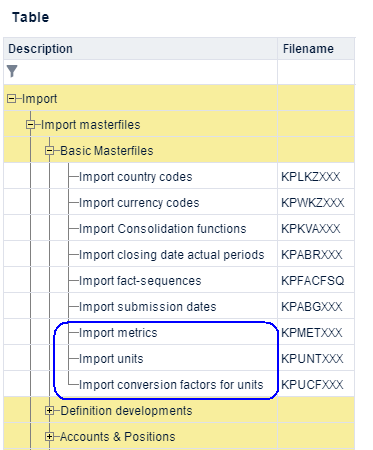The width and height of the screenshot is (373, 450).
Task: Click the Filename filter input field
Action: (x=316, y=72)
